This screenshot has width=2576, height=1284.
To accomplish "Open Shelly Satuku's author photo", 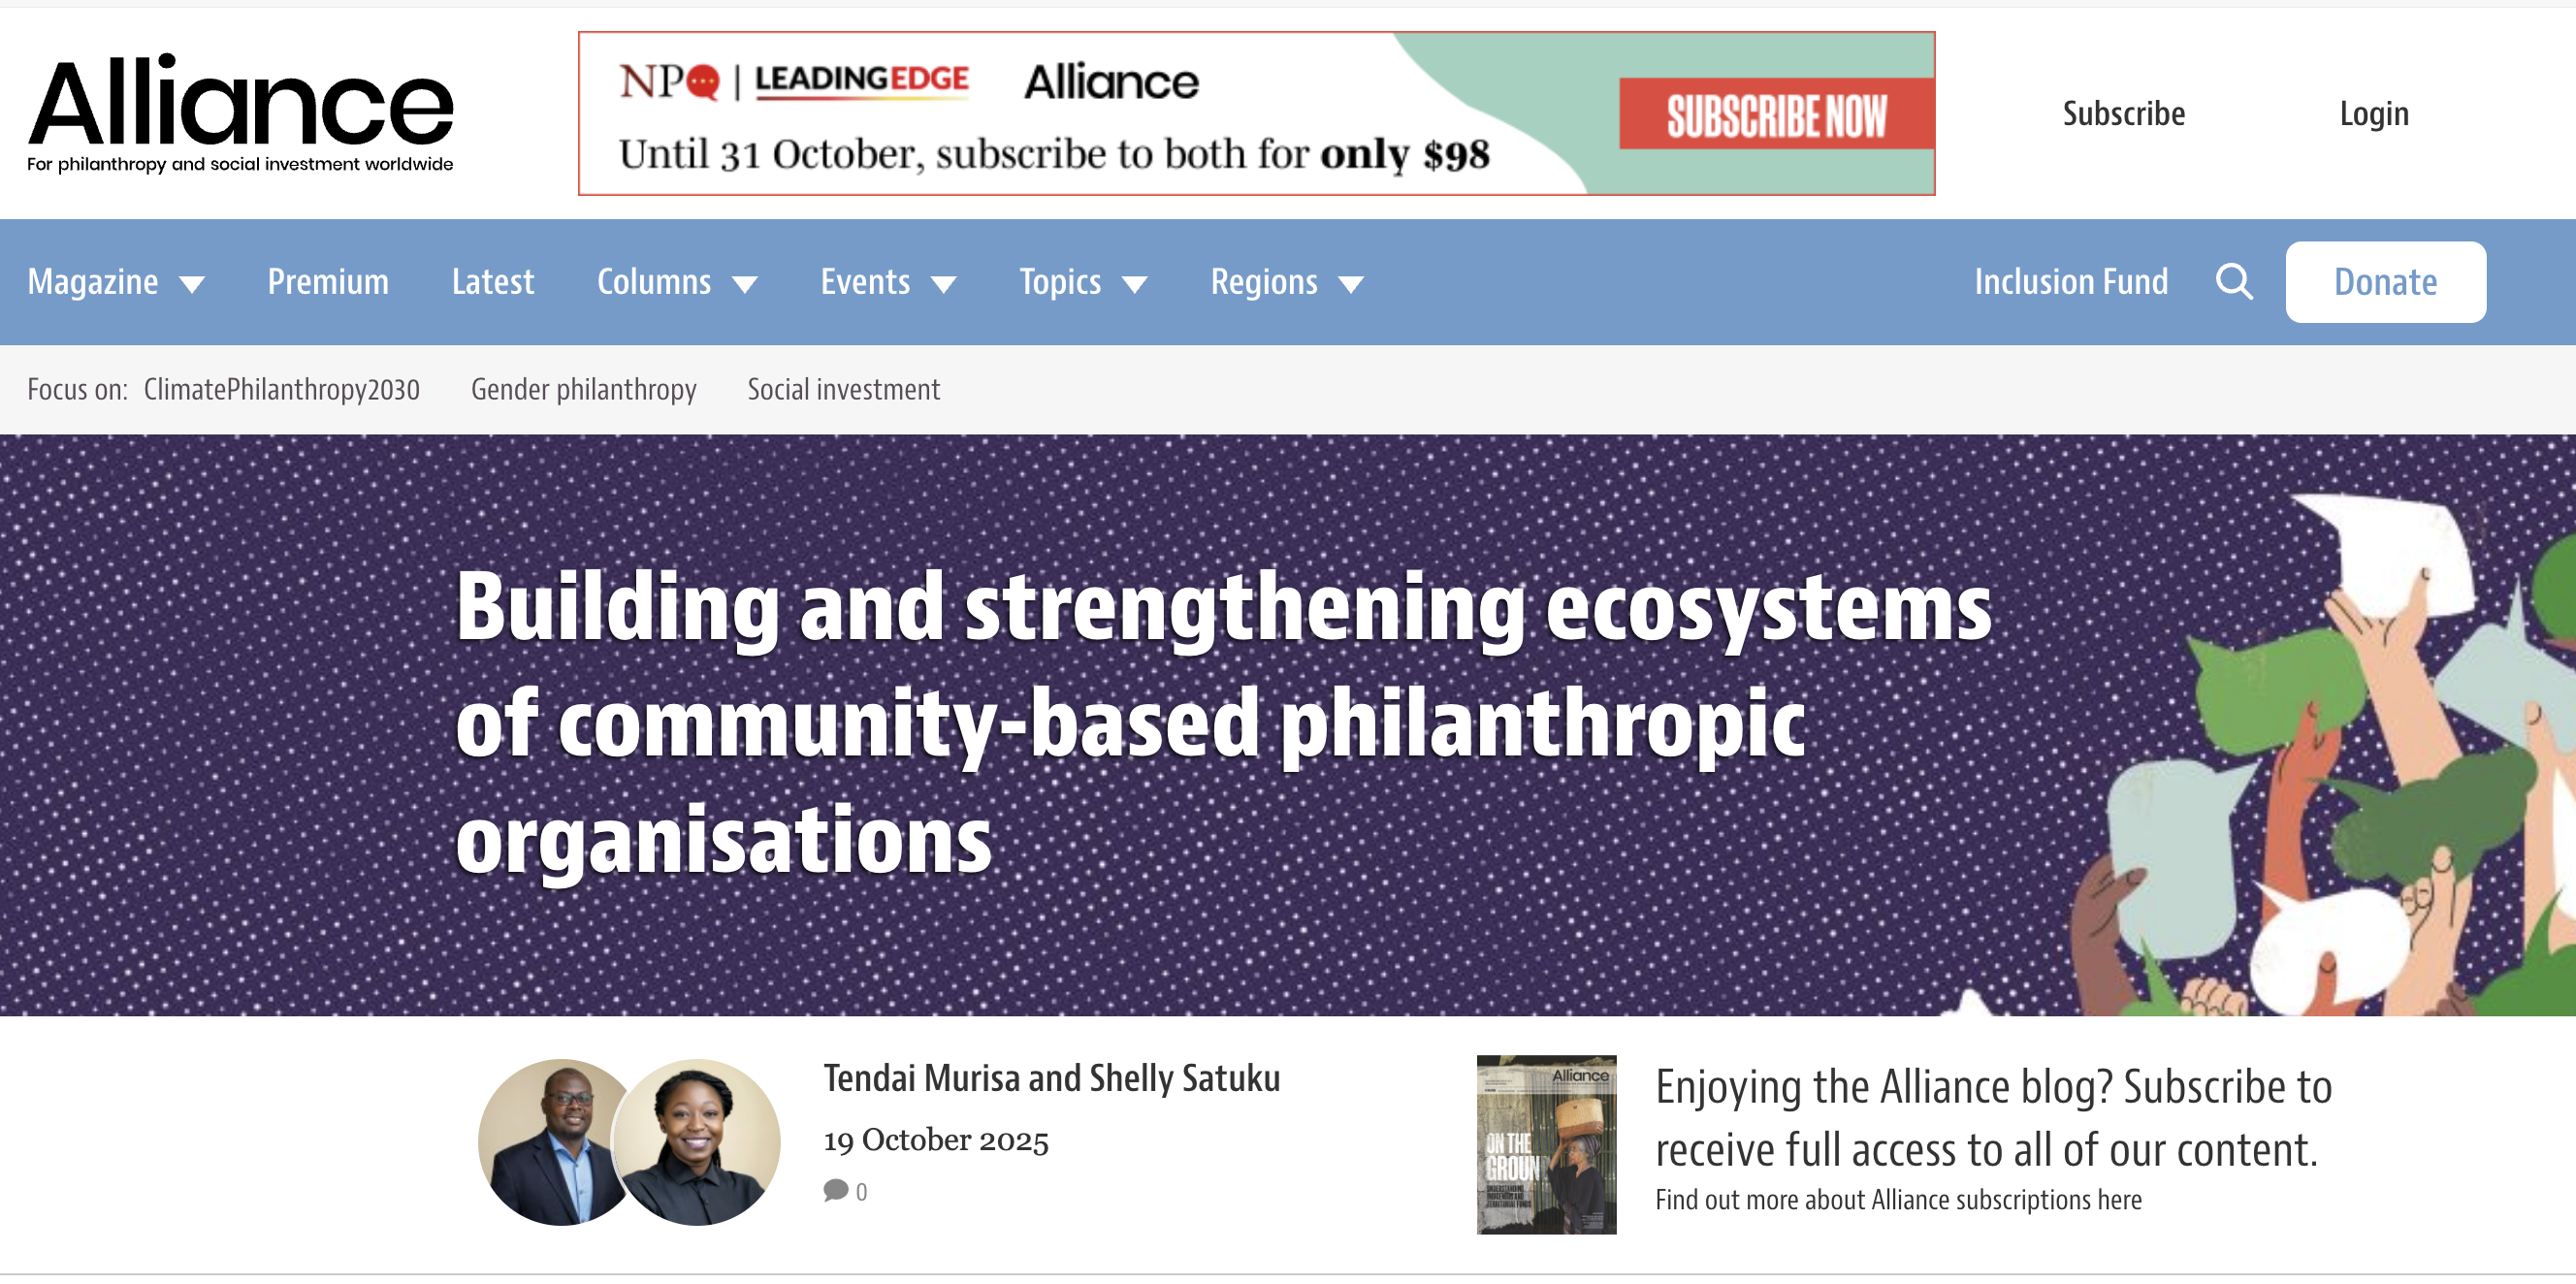I will click(698, 1142).
